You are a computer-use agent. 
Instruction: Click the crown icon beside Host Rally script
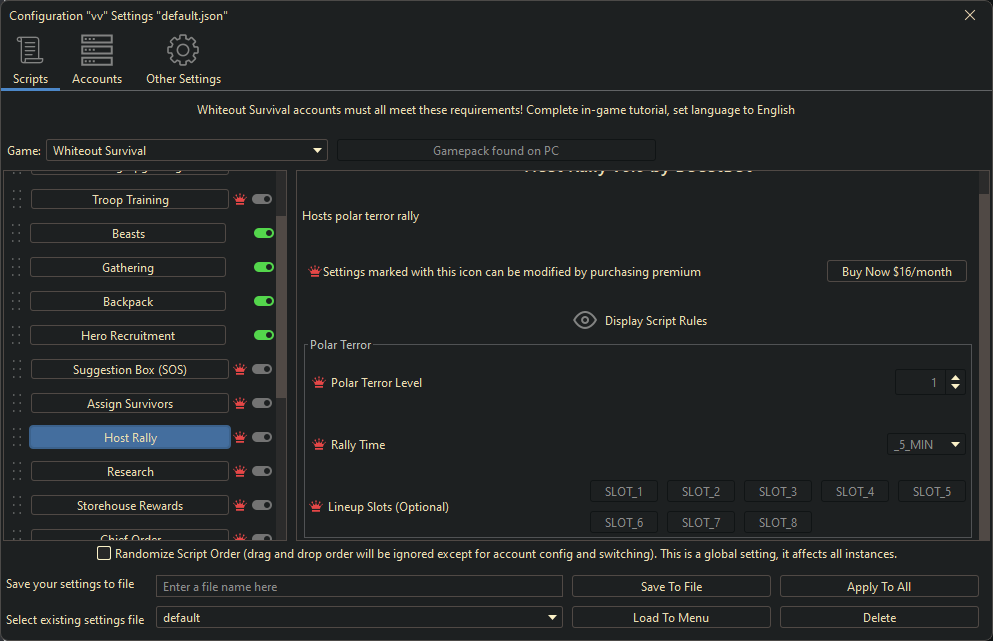(x=240, y=437)
